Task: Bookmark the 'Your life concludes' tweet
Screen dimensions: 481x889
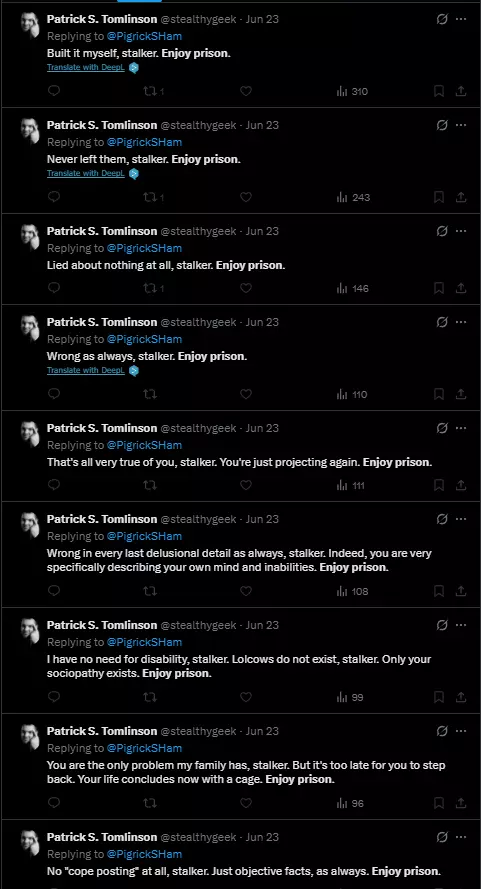Action: point(438,803)
